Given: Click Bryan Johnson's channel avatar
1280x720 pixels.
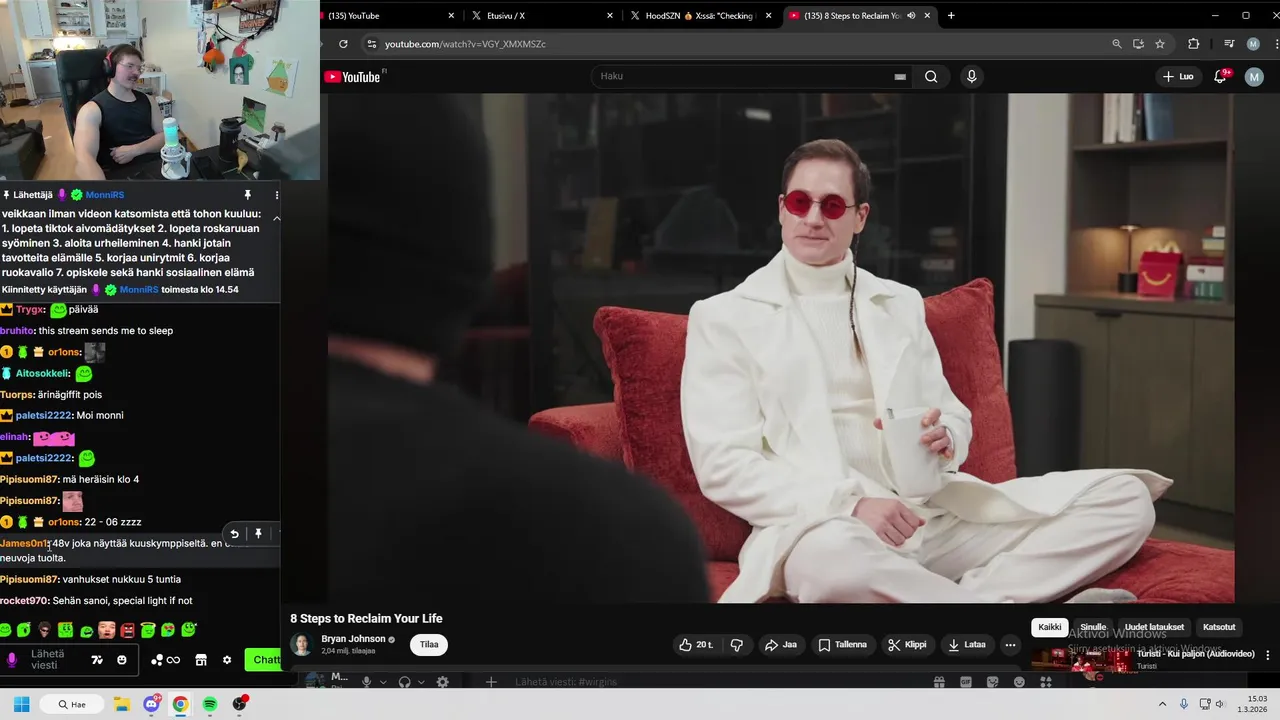Looking at the screenshot, I should click(x=301, y=645).
